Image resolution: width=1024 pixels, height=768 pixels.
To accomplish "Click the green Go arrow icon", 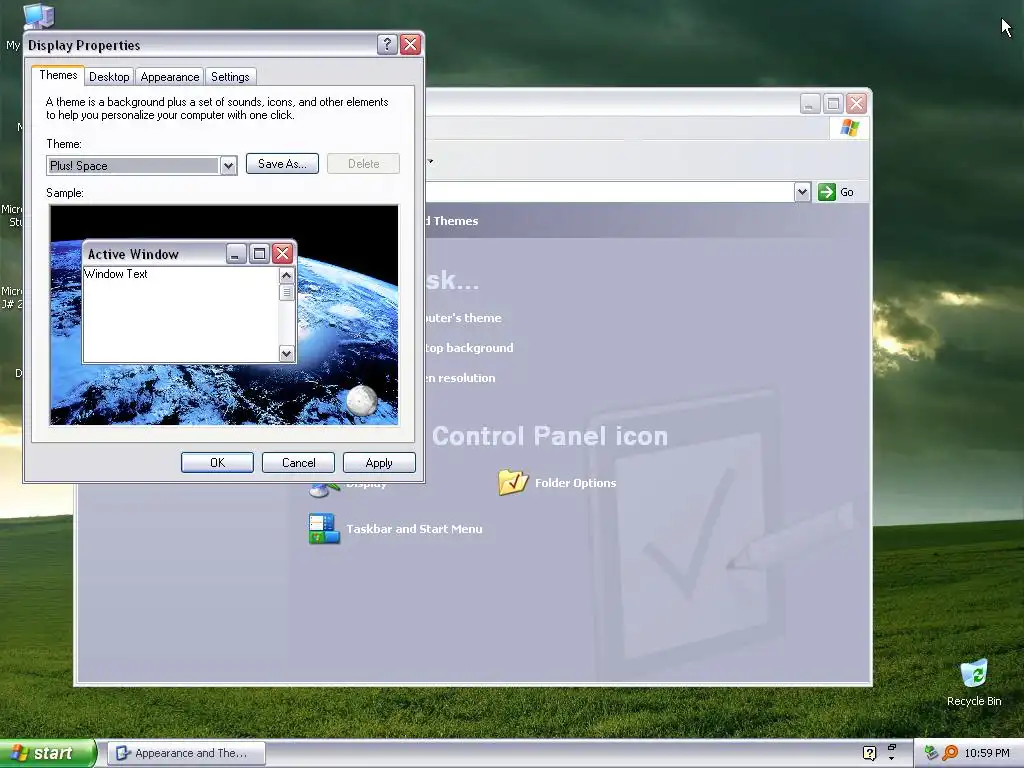I will (x=827, y=192).
